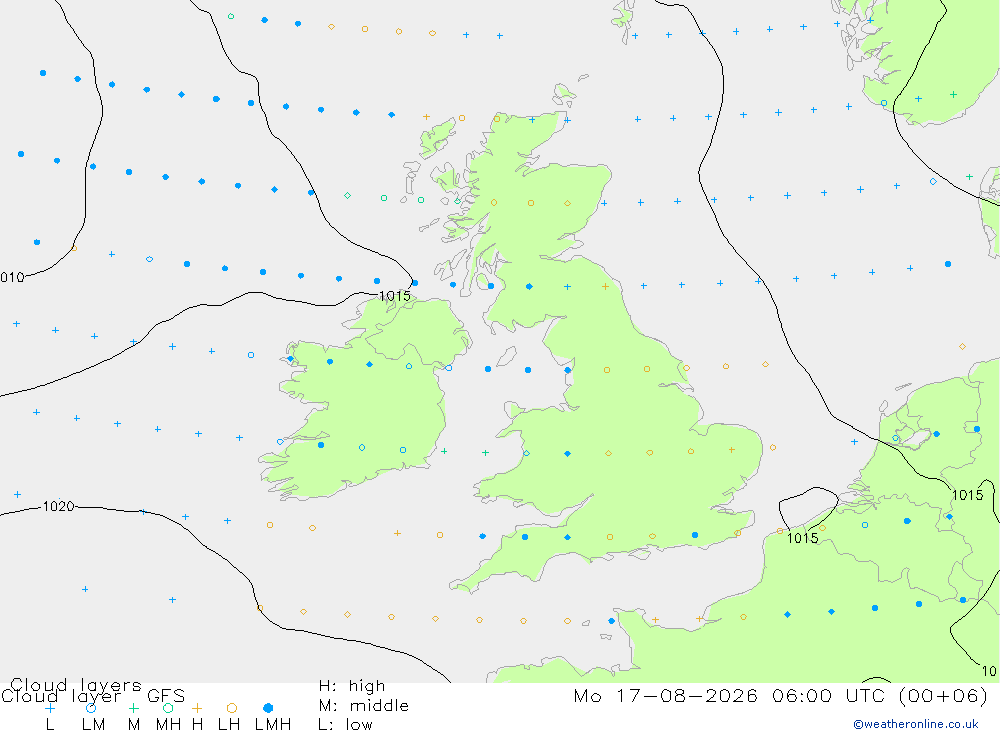Click the 'L: low' legend text

[345, 725]
